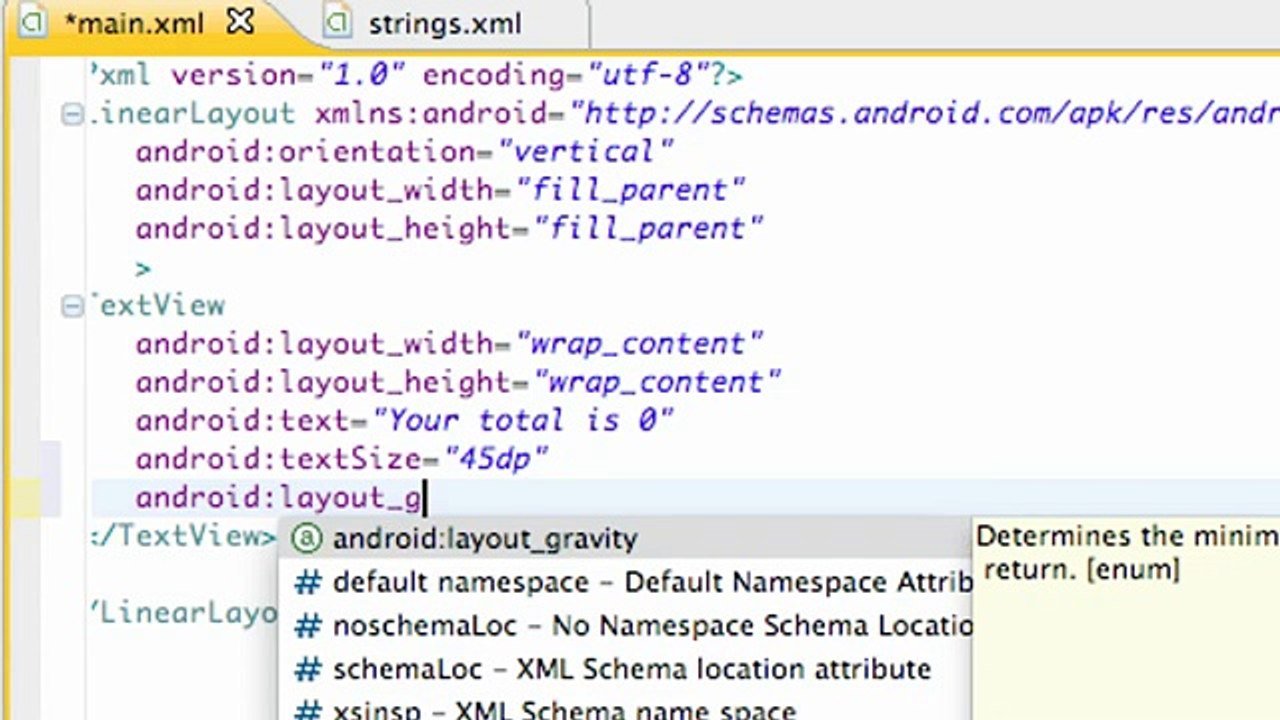Click the main.xml tab file icon
Image resolution: width=1280 pixels, height=720 pixels.
(x=33, y=23)
